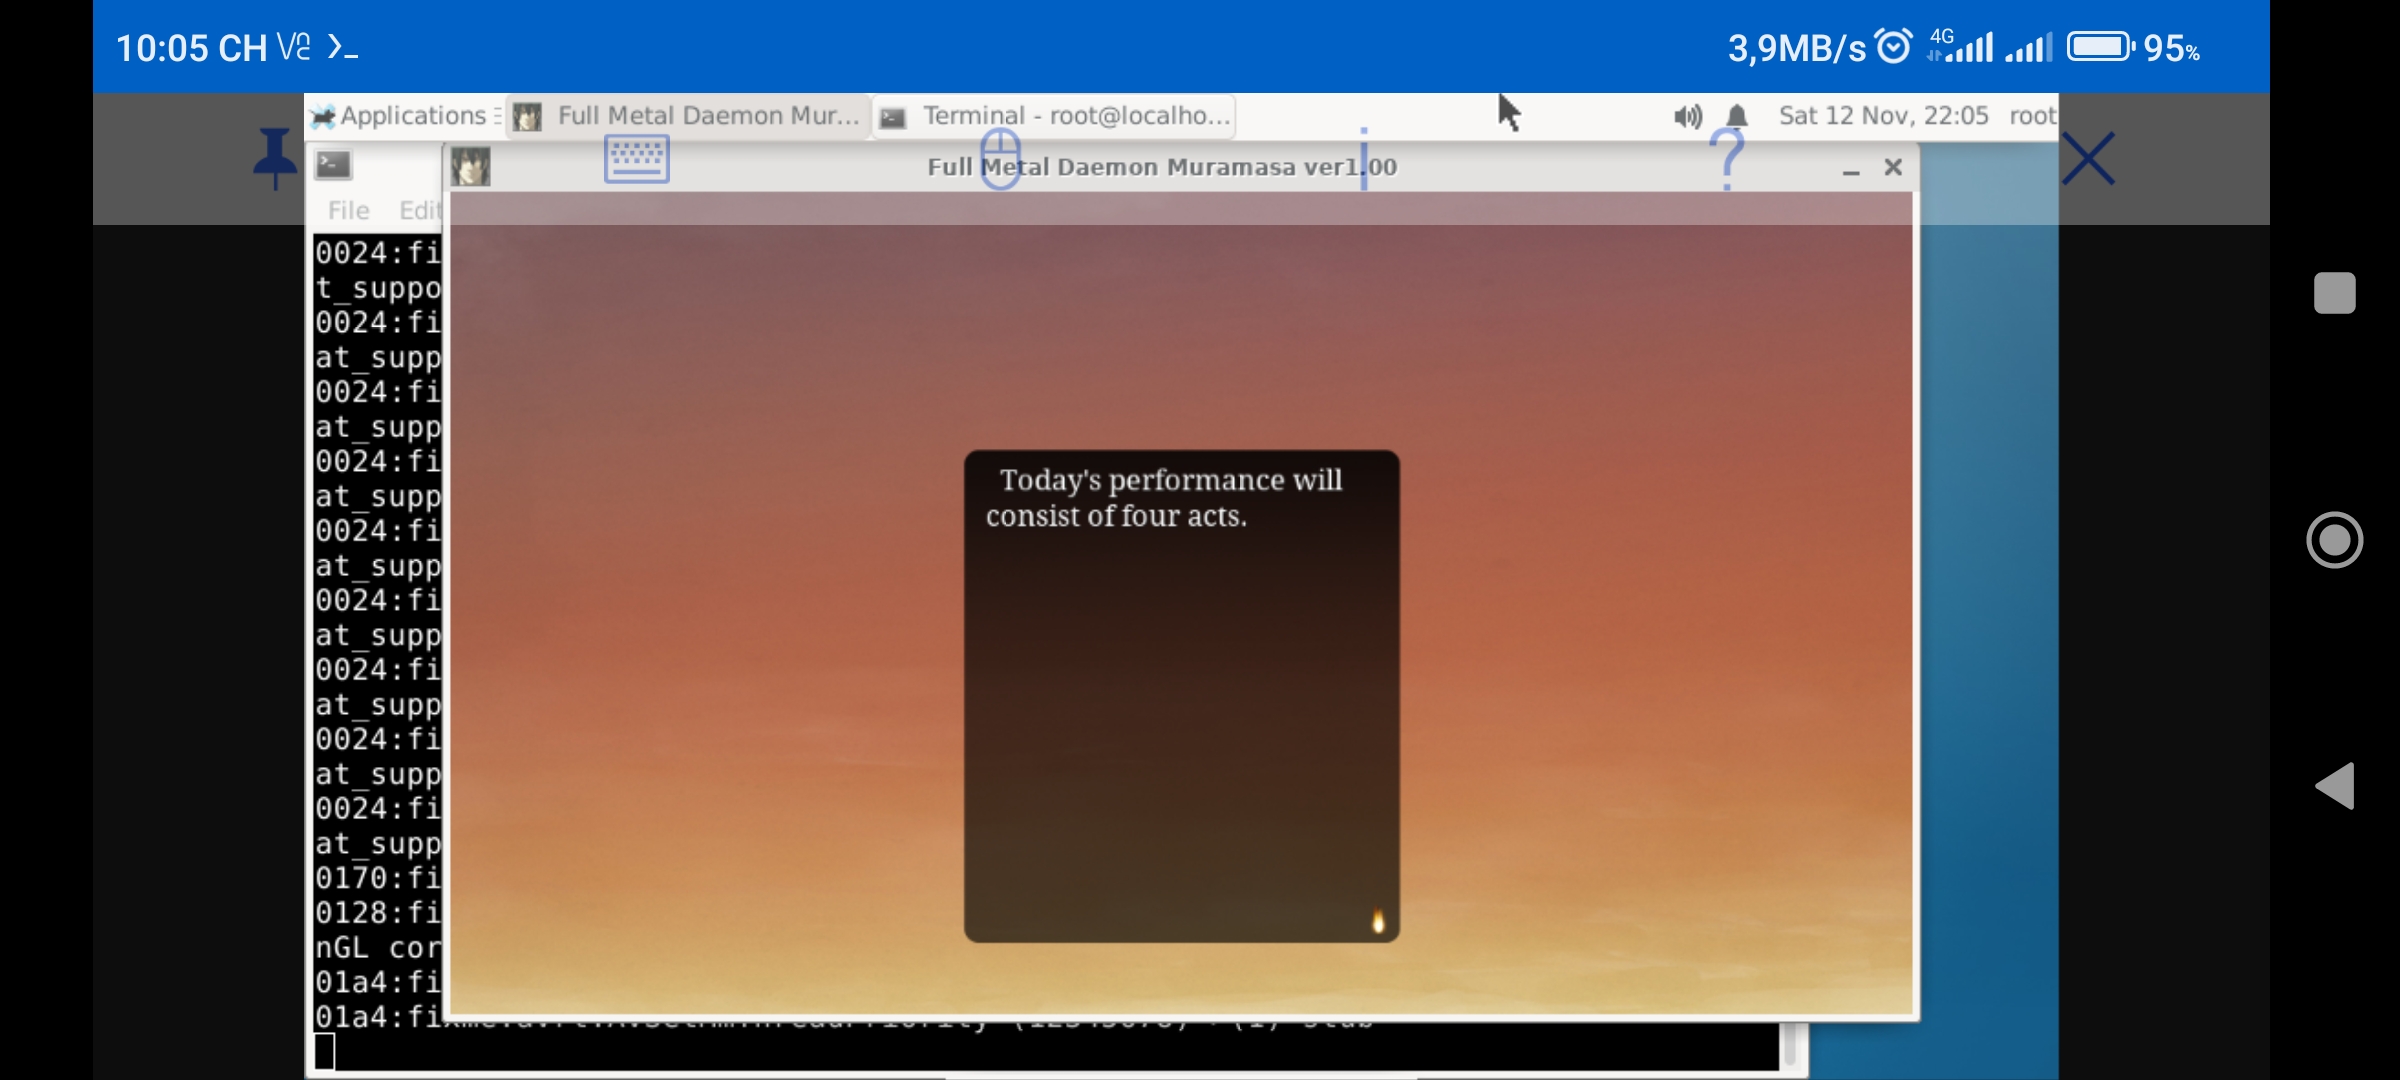Open the clock calendar popup
Image resolution: width=2400 pixels, height=1080 pixels.
[x=1884, y=115]
